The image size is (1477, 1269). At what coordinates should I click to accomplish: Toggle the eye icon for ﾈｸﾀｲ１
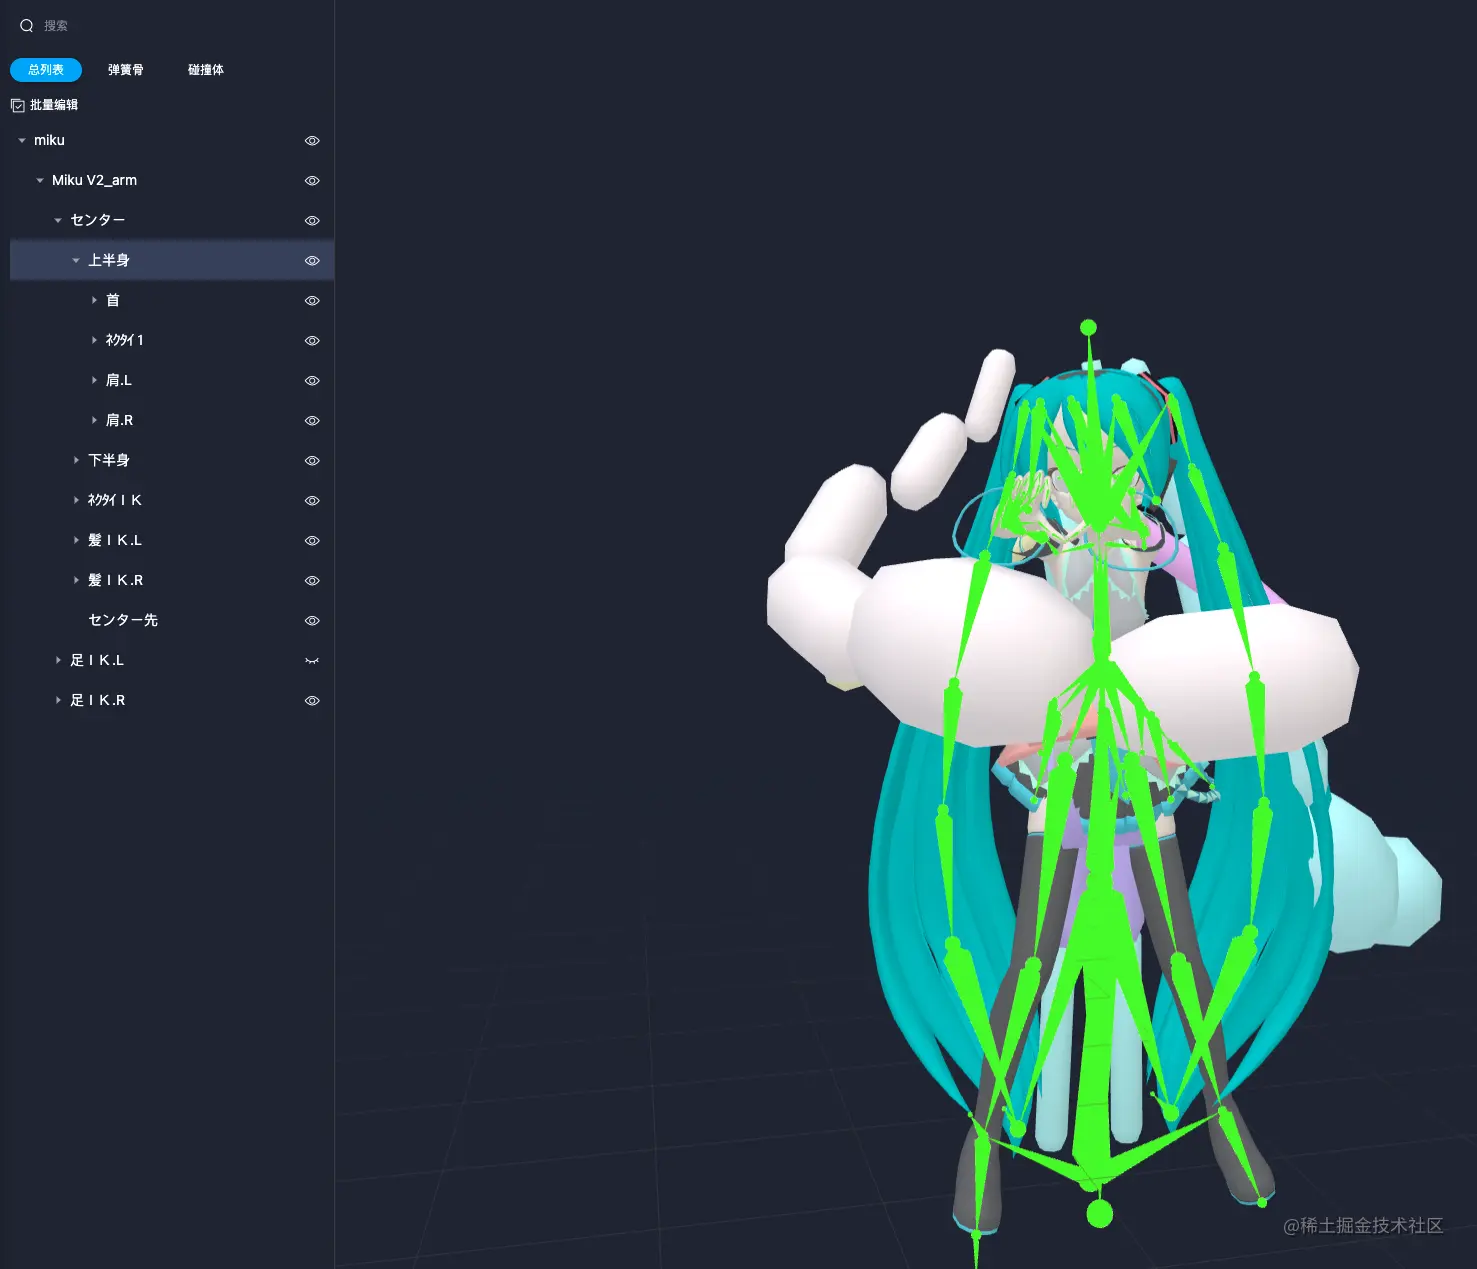[x=312, y=341]
